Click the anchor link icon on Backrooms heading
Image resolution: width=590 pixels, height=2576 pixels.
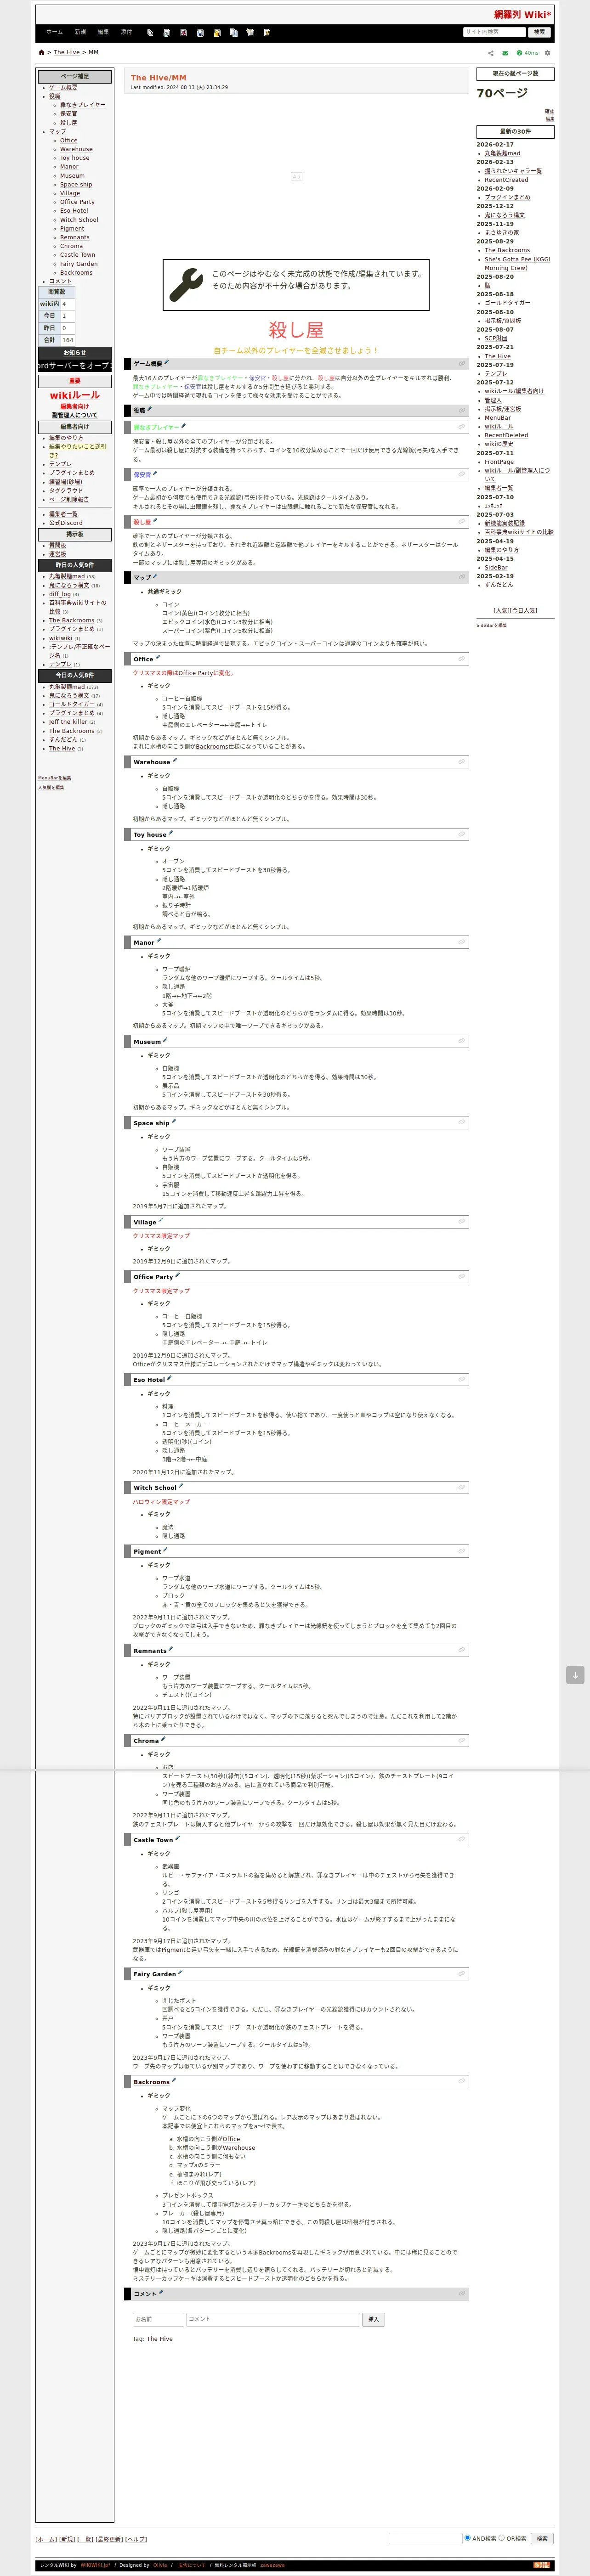[462, 2082]
